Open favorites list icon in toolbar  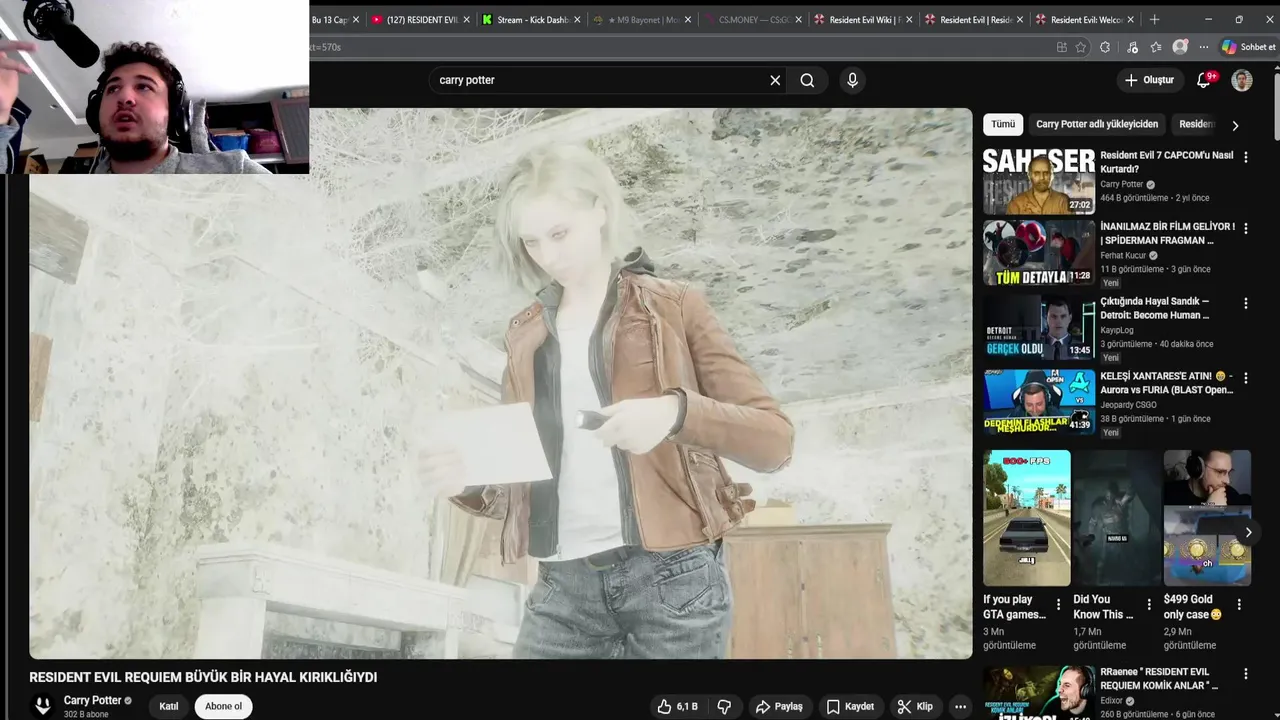1156,47
